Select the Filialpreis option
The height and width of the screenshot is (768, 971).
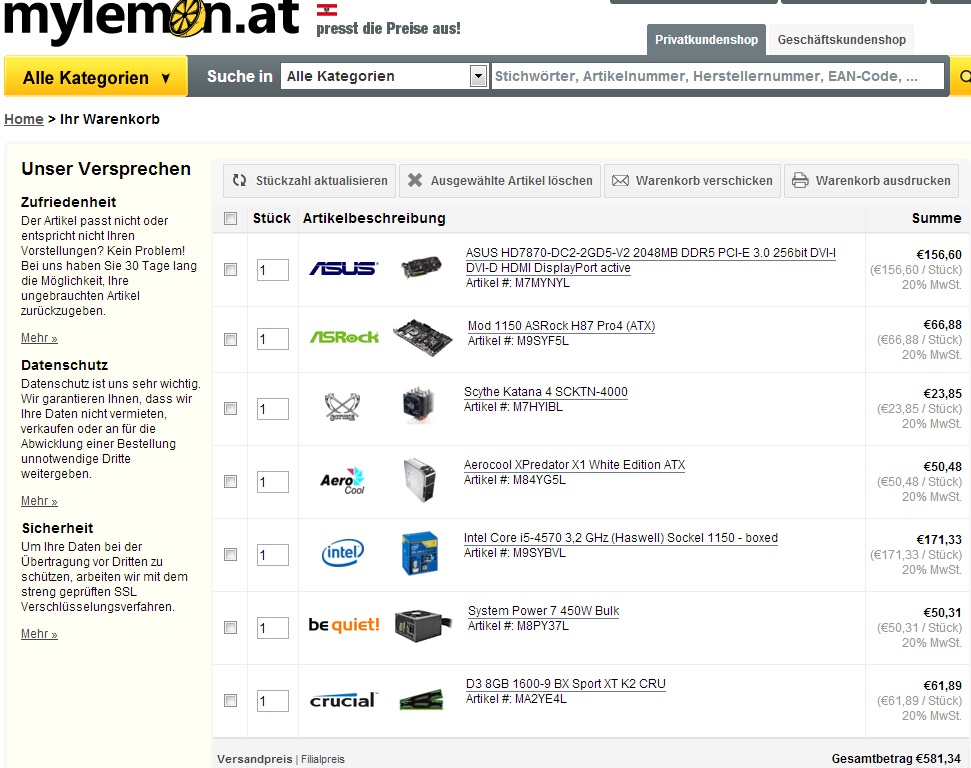click(323, 759)
